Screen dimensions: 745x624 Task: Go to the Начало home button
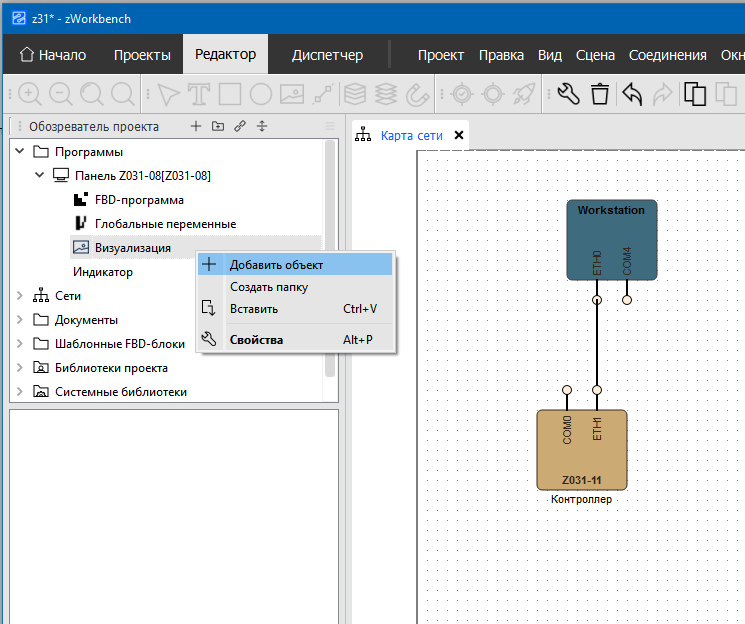coord(53,55)
